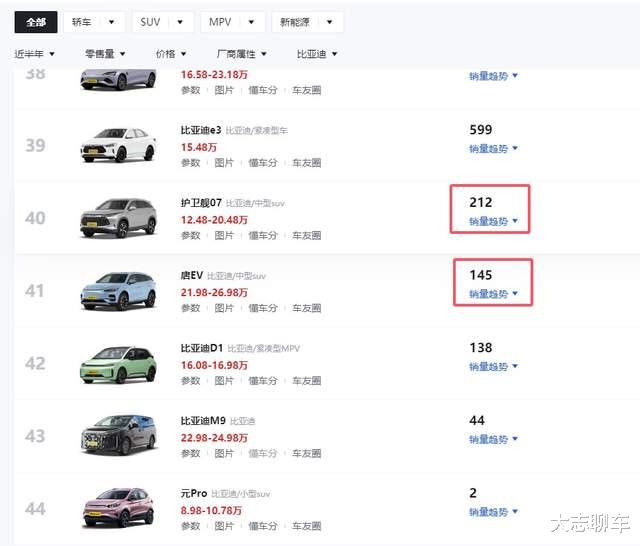Open the 轿车 dropdown filter
Screen dimensions: 640x546
coord(94,22)
